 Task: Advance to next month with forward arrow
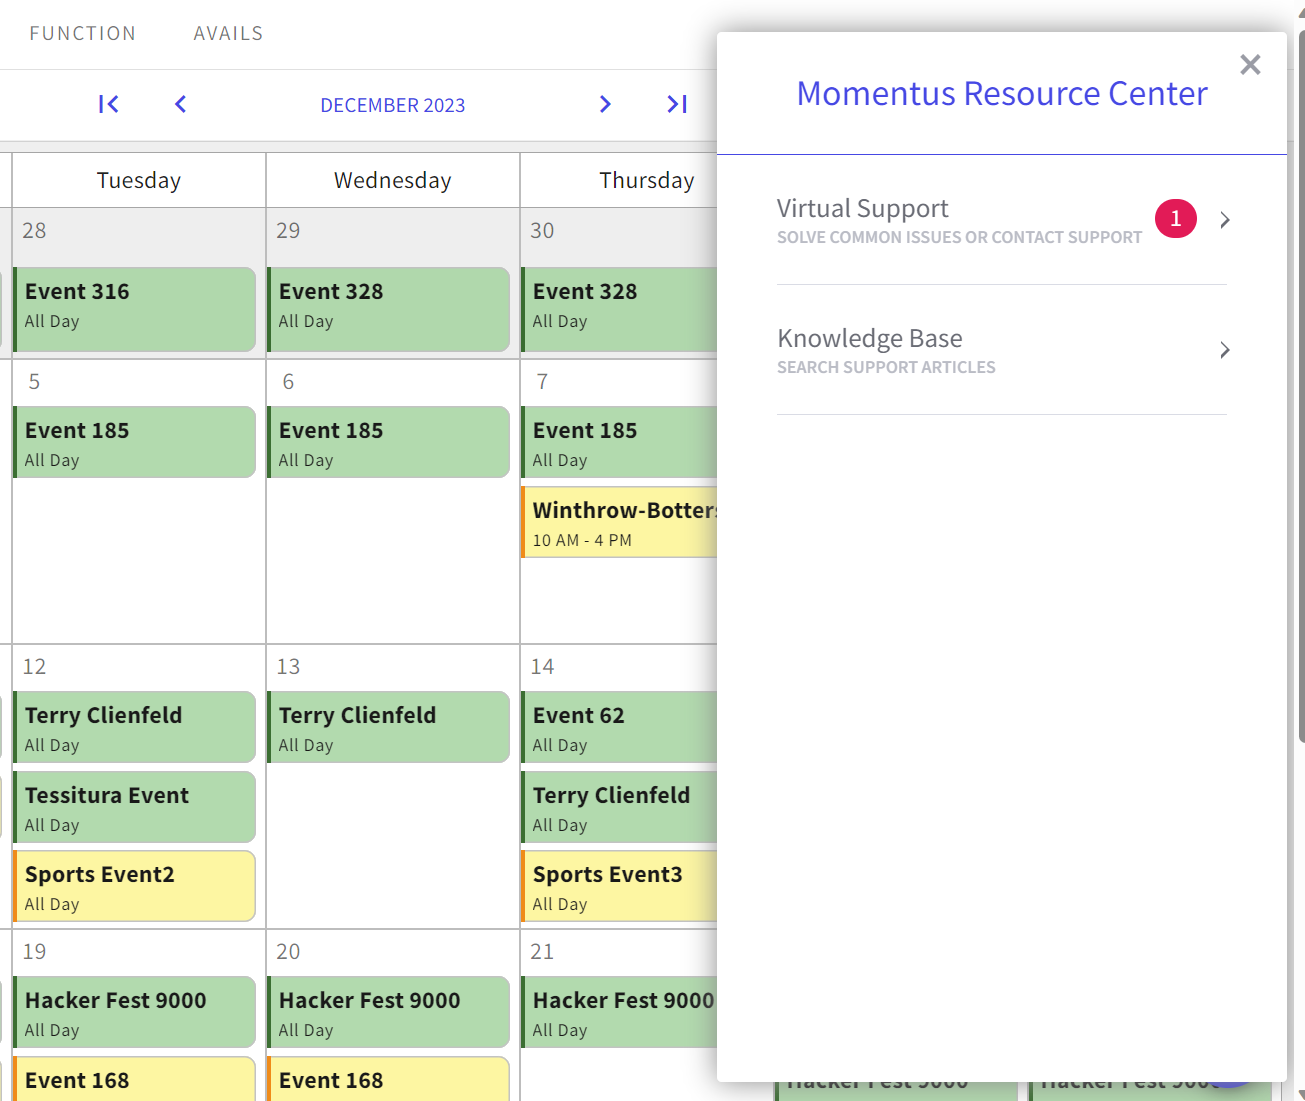click(x=604, y=104)
